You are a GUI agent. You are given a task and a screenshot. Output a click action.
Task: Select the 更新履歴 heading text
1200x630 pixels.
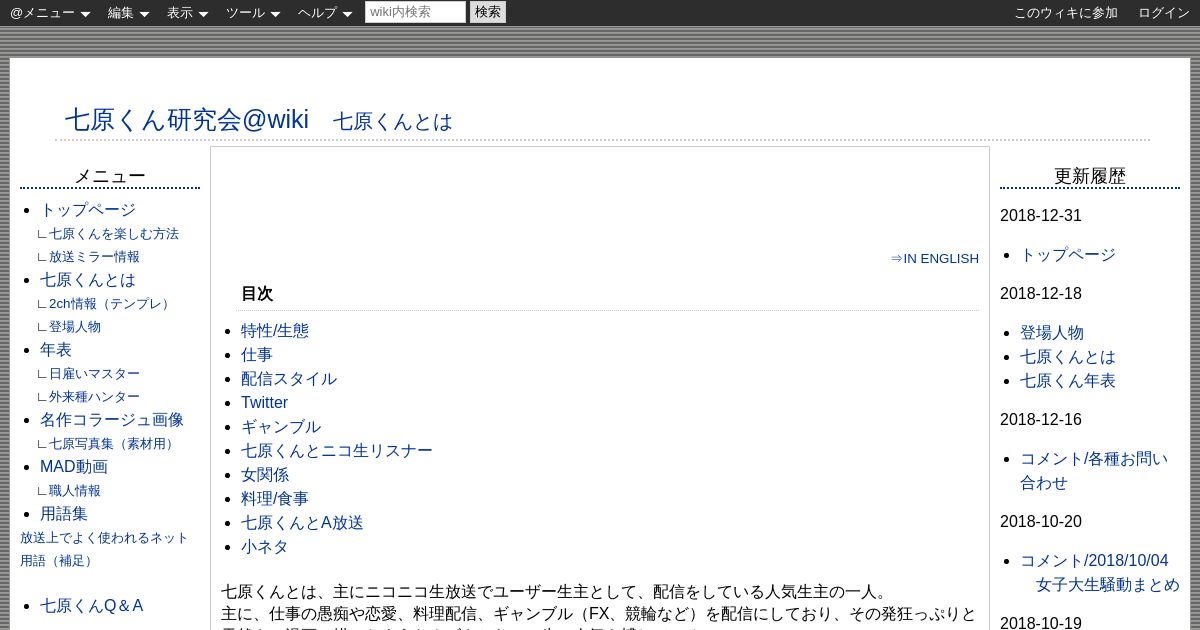1090,176
